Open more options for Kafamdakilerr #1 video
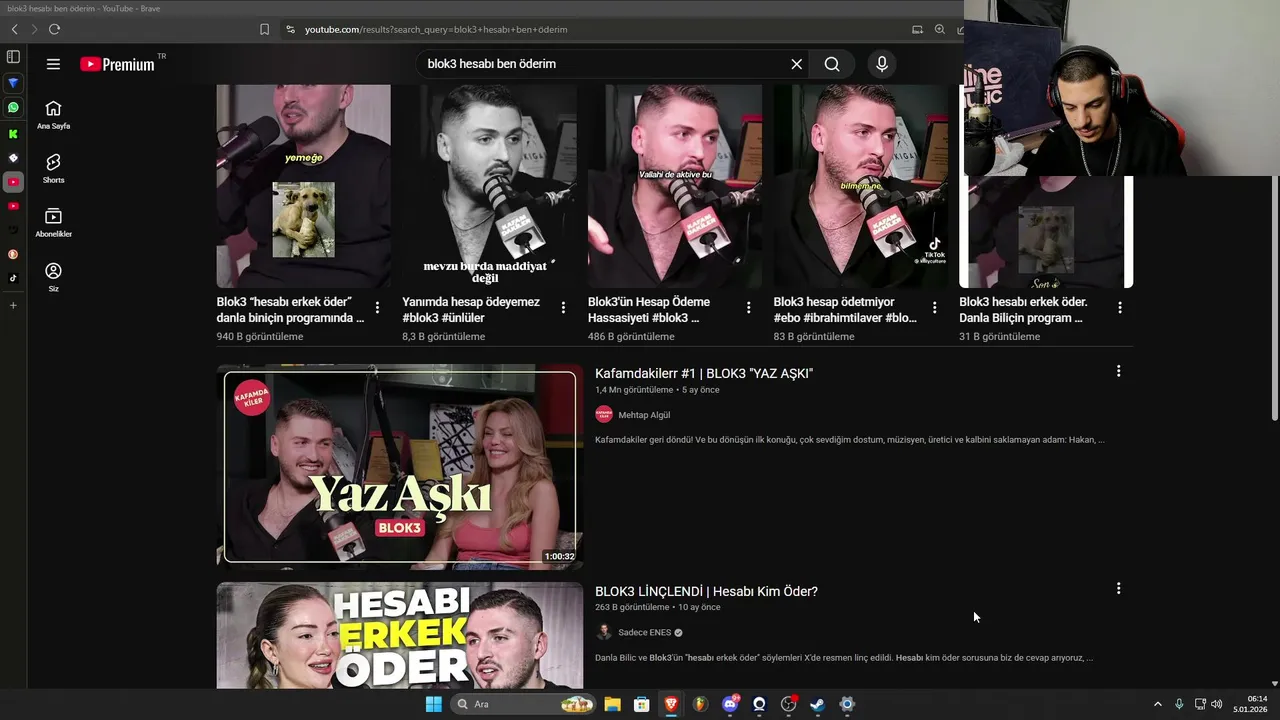 click(x=1118, y=371)
